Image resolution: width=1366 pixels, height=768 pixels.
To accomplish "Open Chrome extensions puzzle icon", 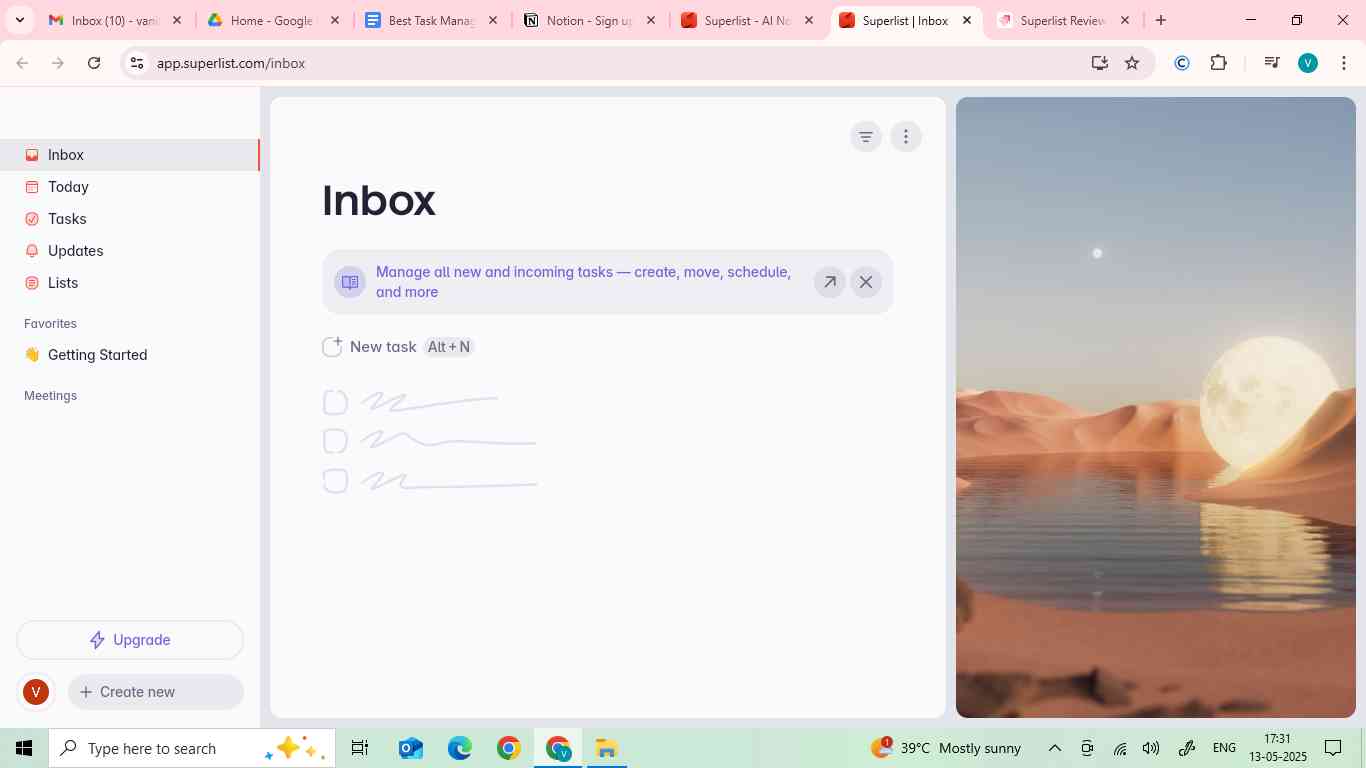I will pyautogui.click(x=1218, y=63).
